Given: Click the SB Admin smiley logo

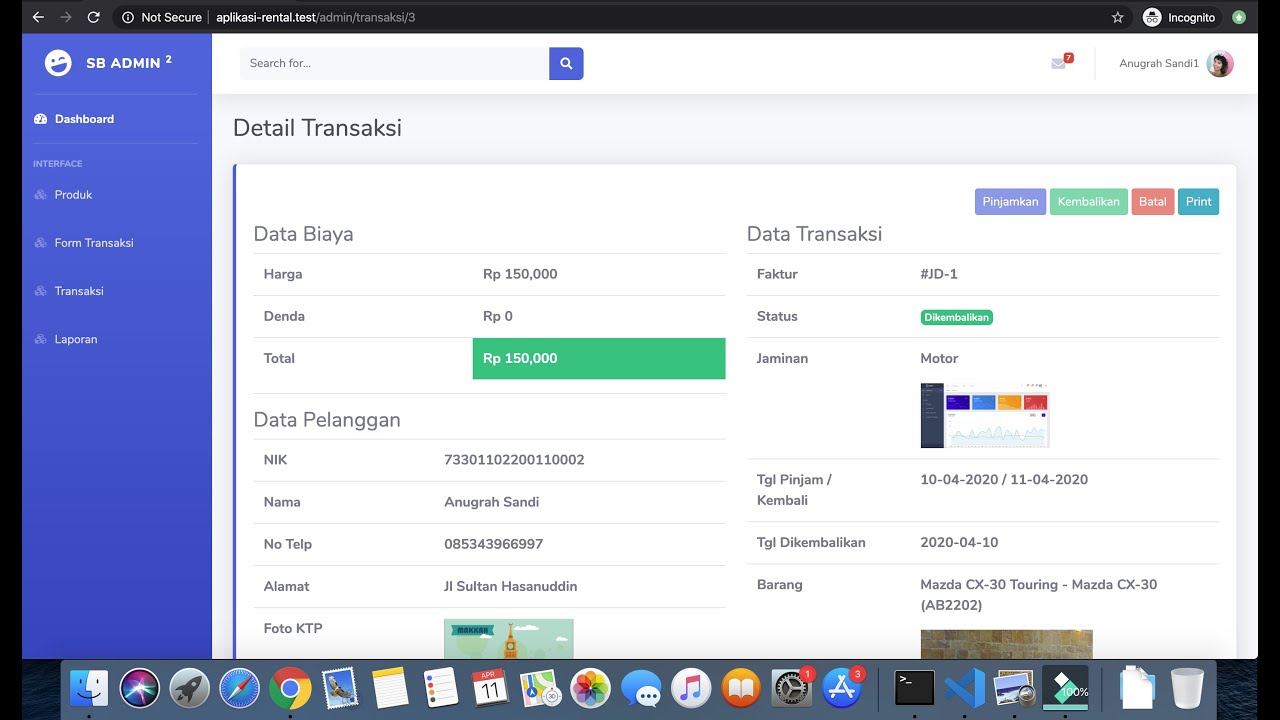Looking at the screenshot, I should click(x=58, y=63).
